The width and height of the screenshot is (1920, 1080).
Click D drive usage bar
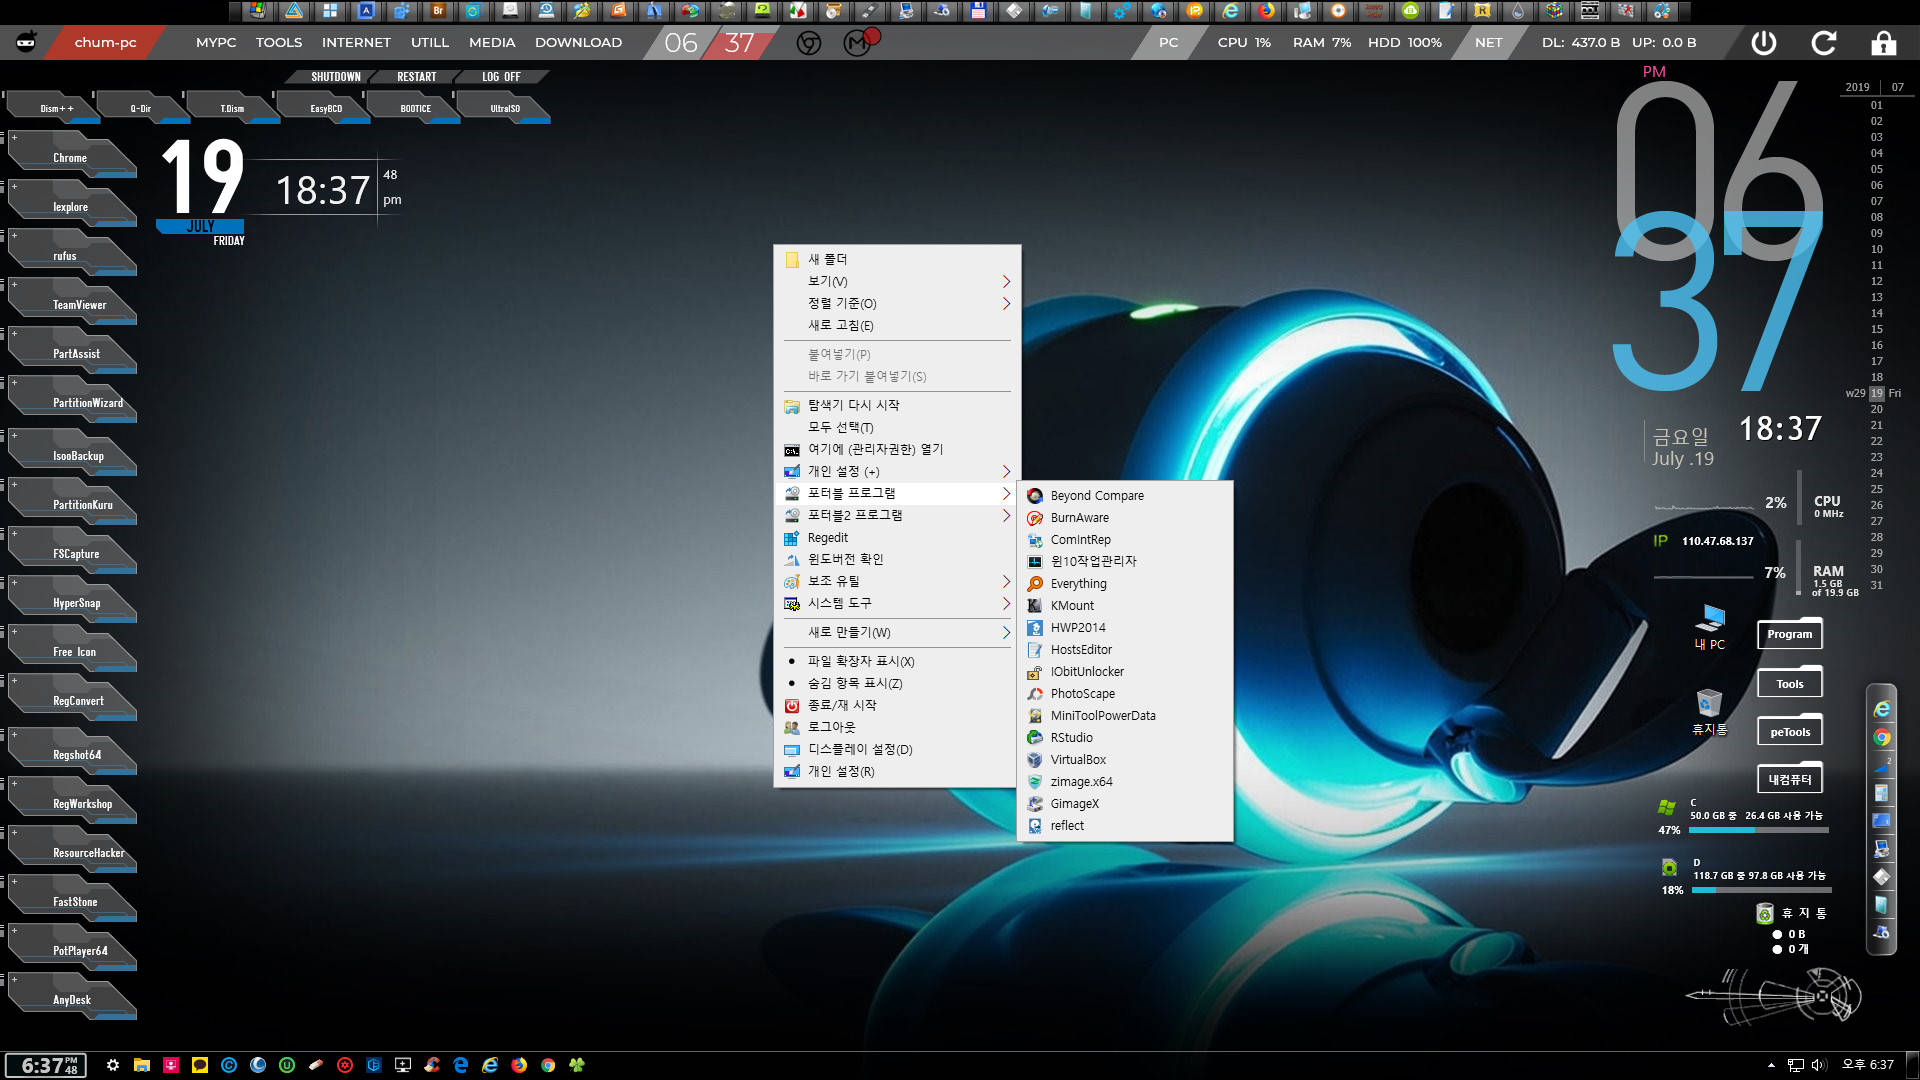pyautogui.click(x=1761, y=890)
